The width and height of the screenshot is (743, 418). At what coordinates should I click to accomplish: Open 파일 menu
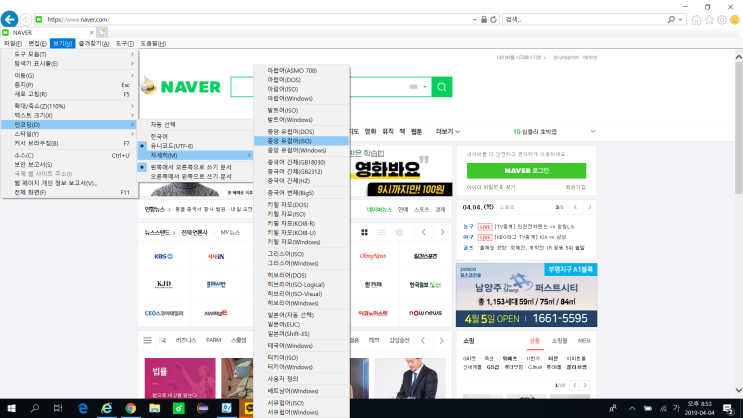(x=12, y=43)
